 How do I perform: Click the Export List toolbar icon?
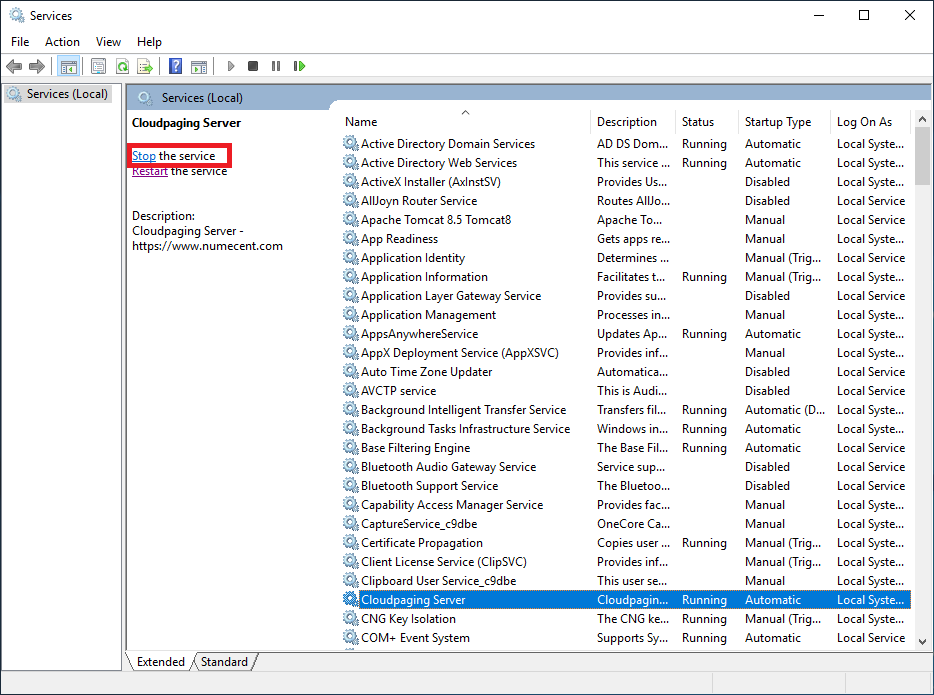point(146,66)
